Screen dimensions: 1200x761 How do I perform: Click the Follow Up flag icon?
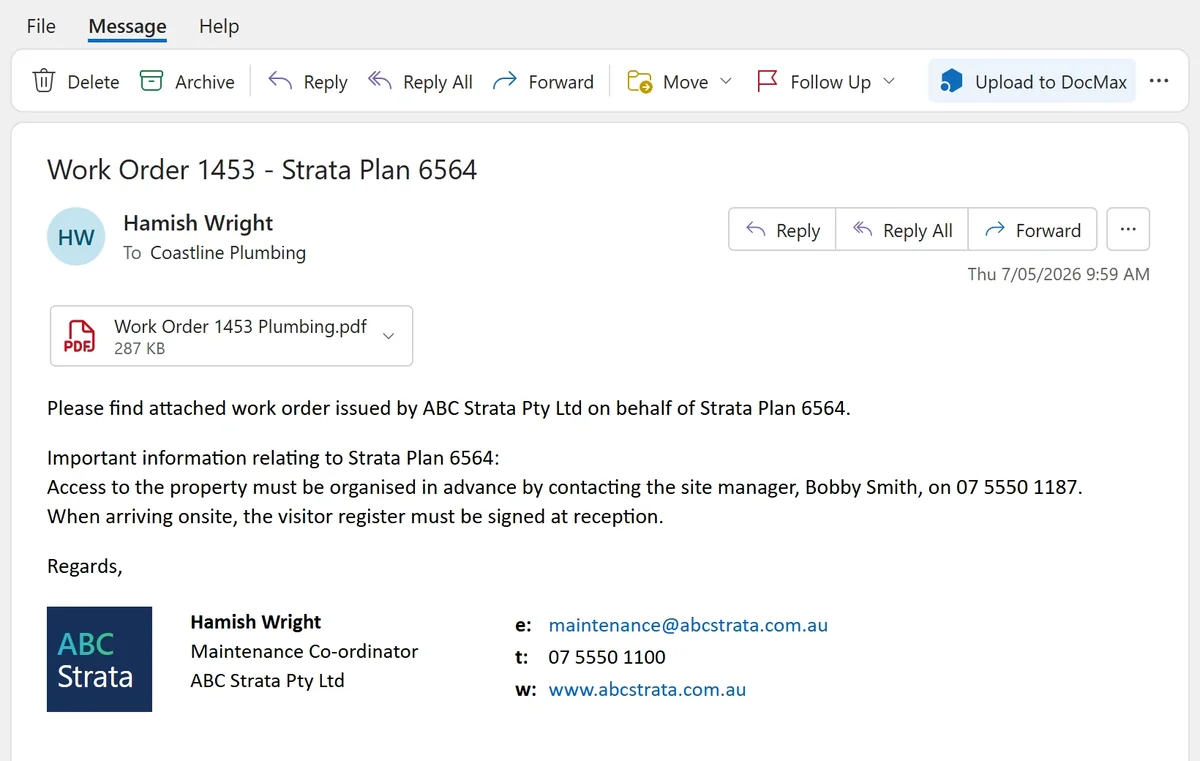(x=767, y=81)
